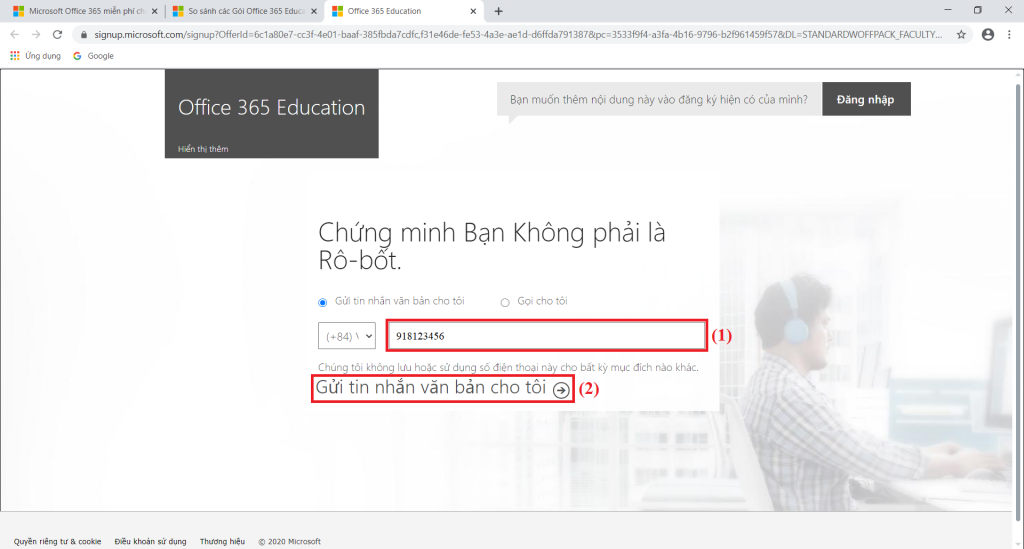1024x549 pixels.
Task: Switch to So sánh các Gói Office 365 tab
Action: click(x=245, y=11)
